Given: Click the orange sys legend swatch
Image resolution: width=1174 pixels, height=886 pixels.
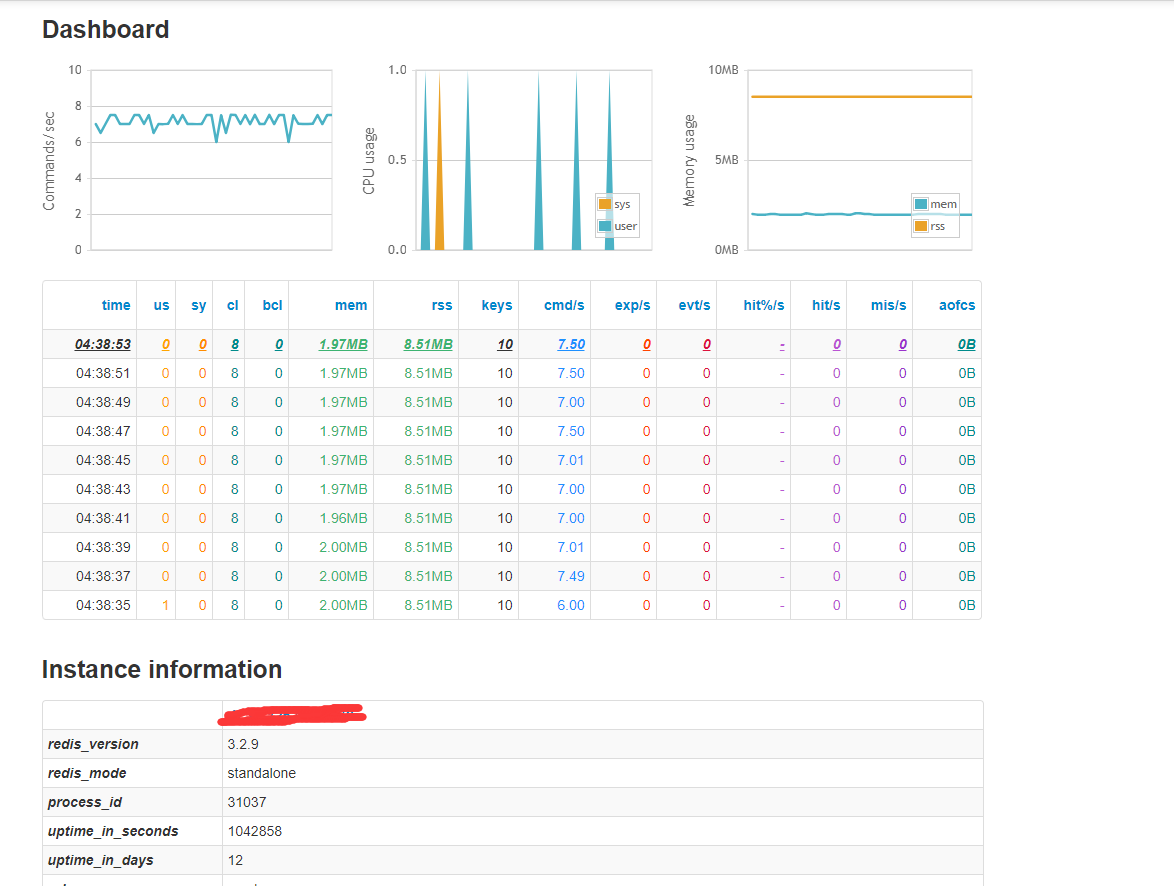Looking at the screenshot, I should (605, 204).
